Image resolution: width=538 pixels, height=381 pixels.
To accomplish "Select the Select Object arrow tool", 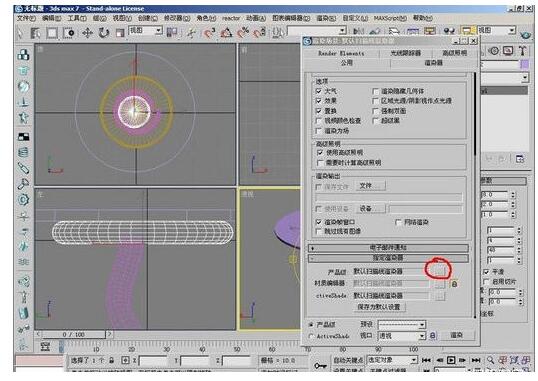I will click(20, 33).
